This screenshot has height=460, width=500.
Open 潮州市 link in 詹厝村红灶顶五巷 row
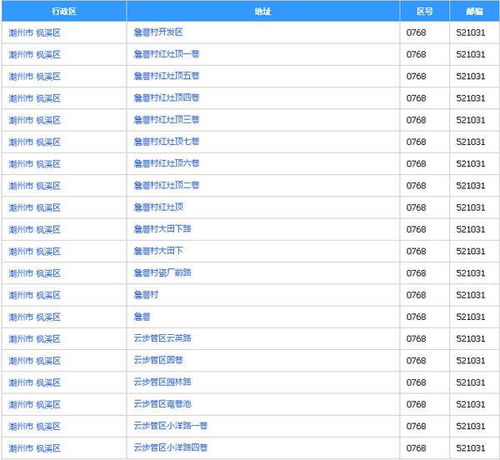(21, 76)
